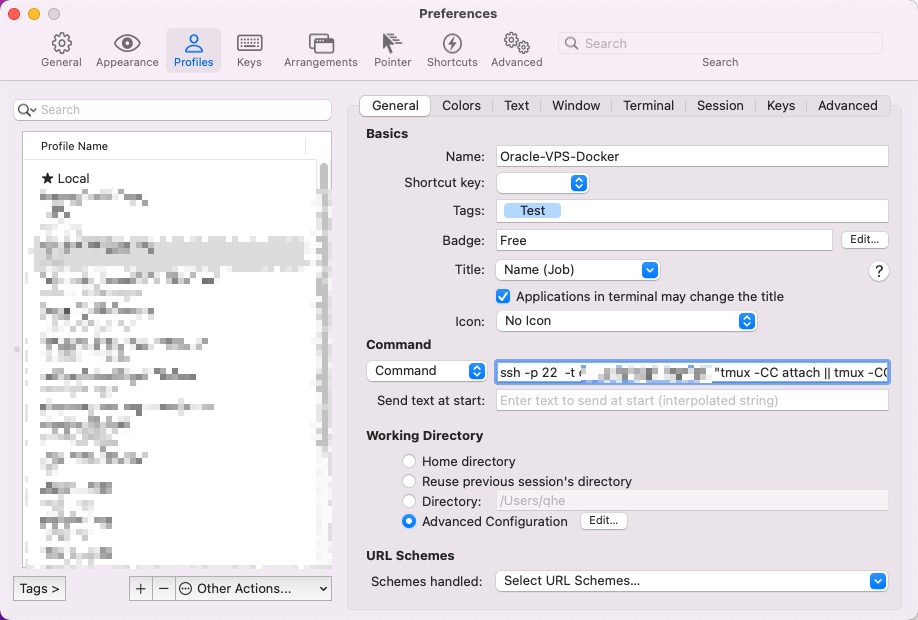The width and height of the screenshot is (918, 620).
Task: Click the magnifier in profile search
Action: tap(26, 110)
